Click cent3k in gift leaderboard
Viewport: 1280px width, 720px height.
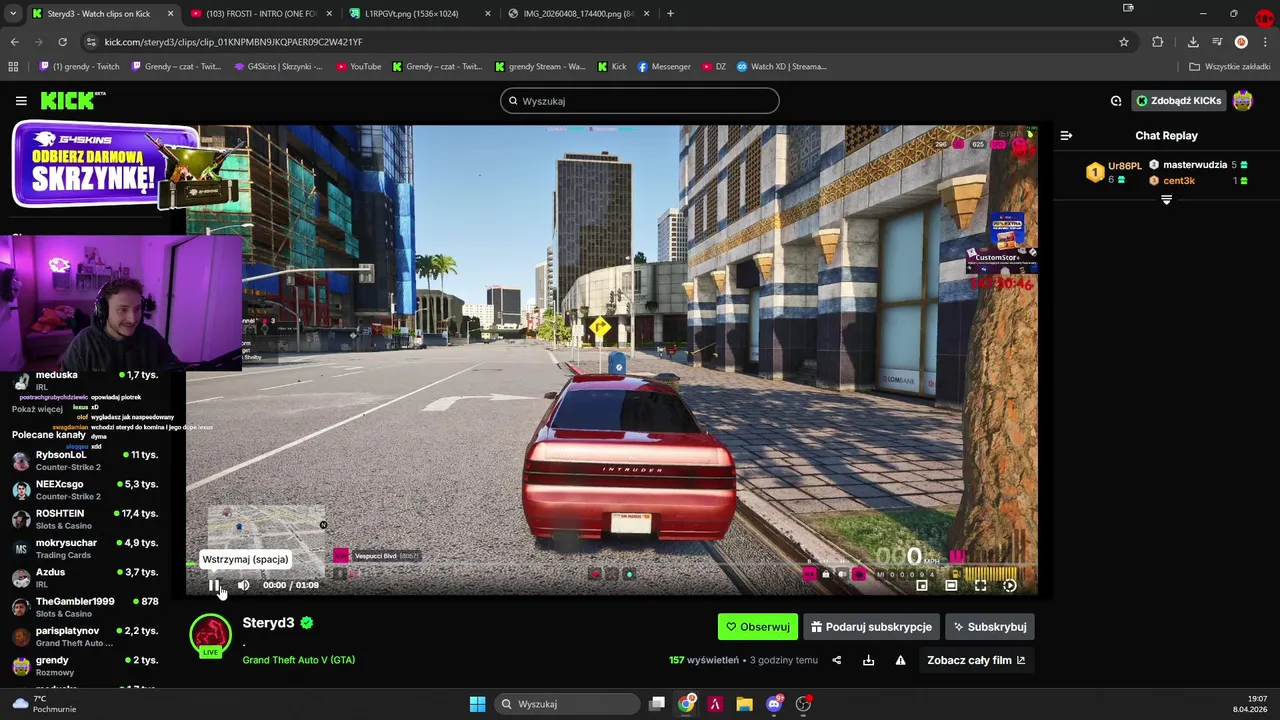pos(1179,181)
